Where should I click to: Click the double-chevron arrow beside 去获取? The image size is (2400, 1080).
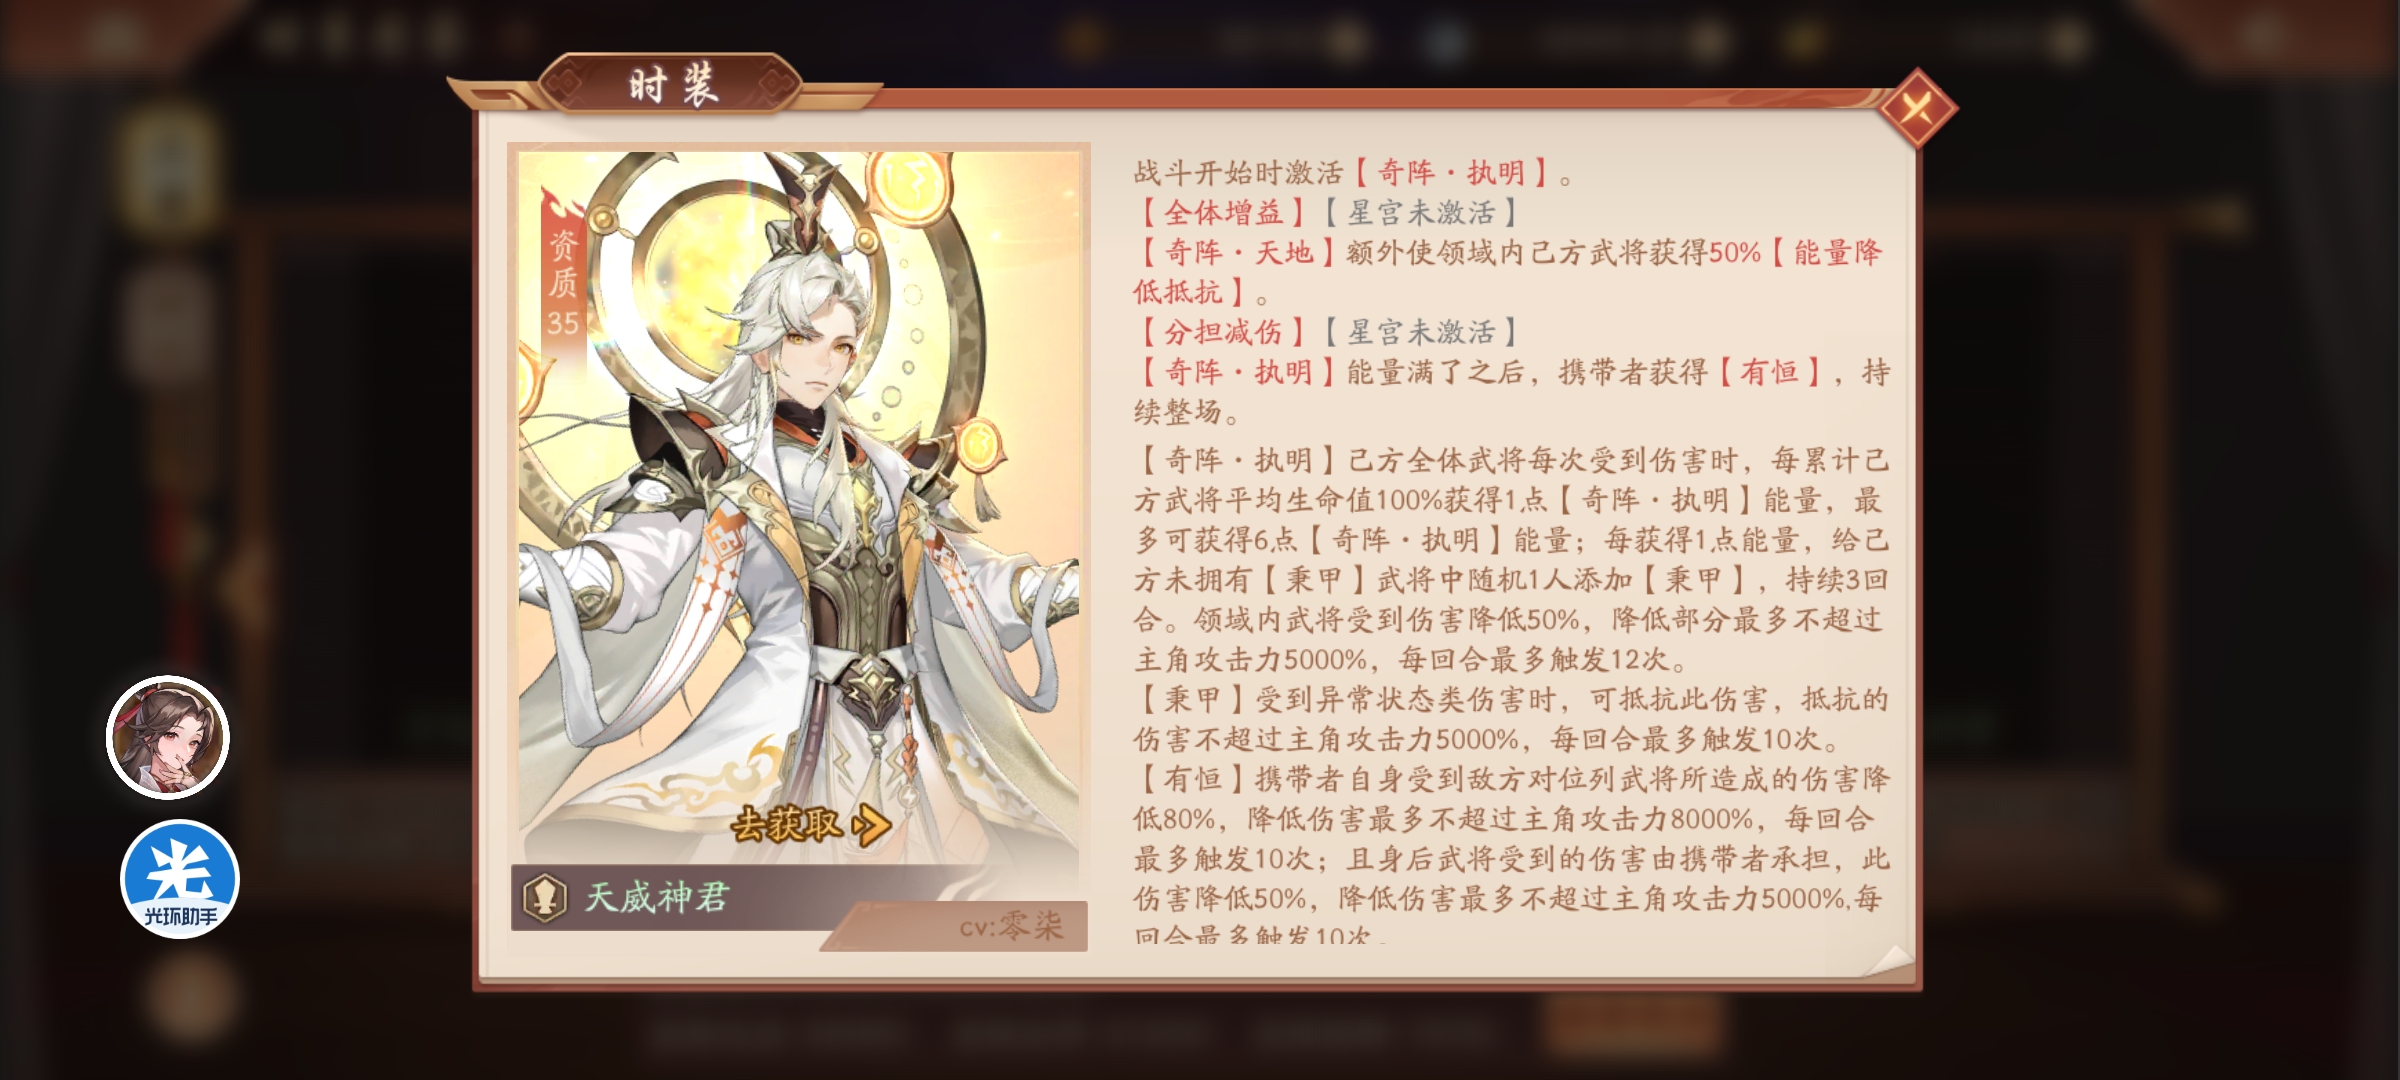pos(871,826)
